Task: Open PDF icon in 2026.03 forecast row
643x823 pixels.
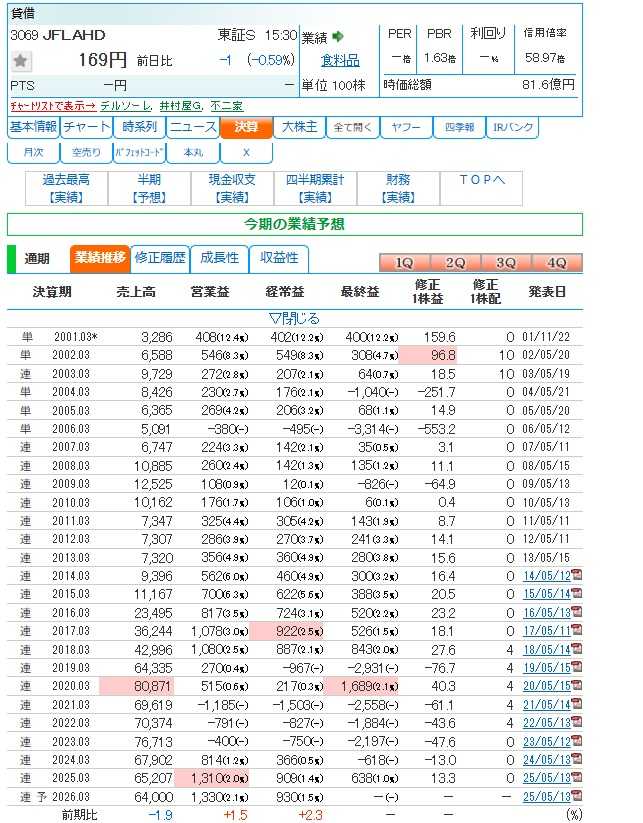Action: point(577,796)
